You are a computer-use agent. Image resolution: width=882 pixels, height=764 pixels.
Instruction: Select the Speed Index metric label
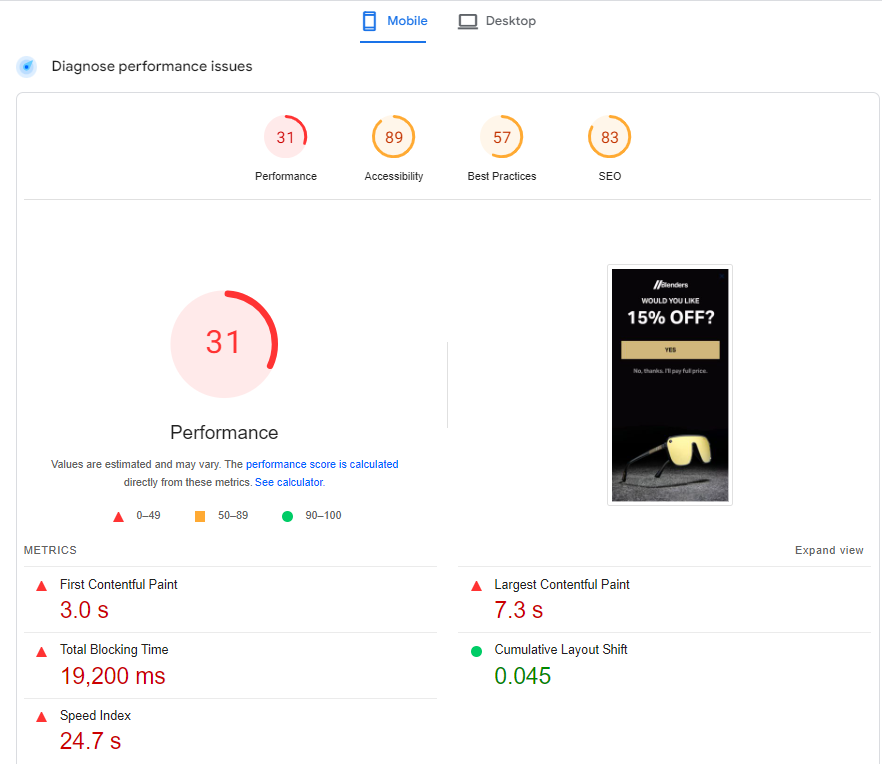pos(96,716)
